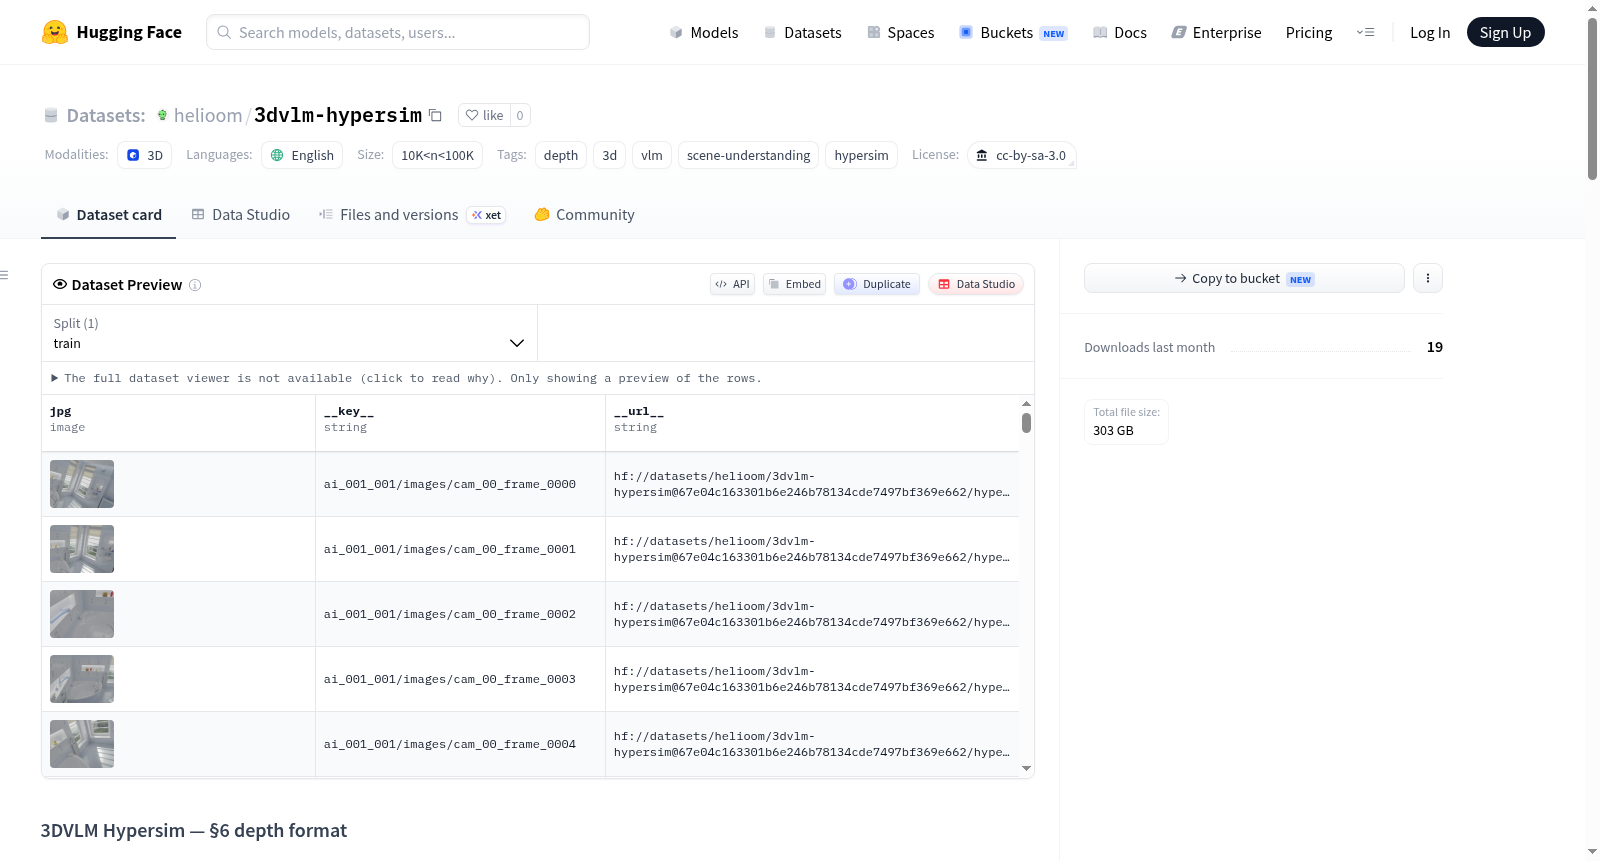Switch to the Data Studio tab
1600x861 pixels.
click(240, 214)
